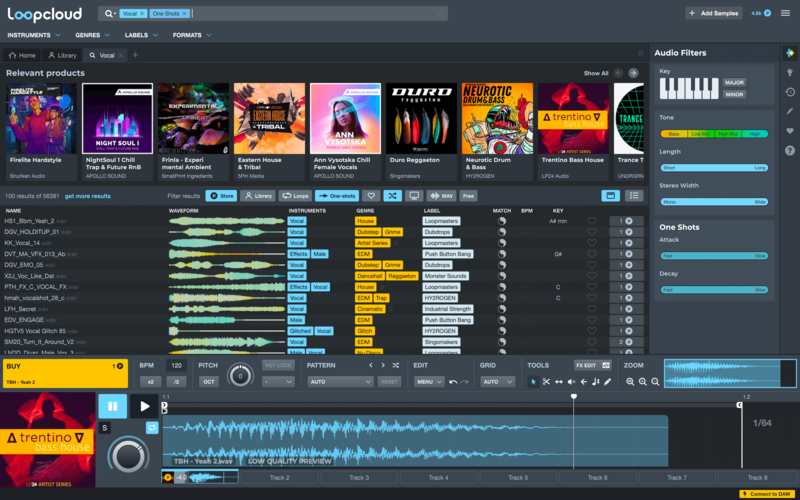Toggle the loop playback button

tap(152, 428)
